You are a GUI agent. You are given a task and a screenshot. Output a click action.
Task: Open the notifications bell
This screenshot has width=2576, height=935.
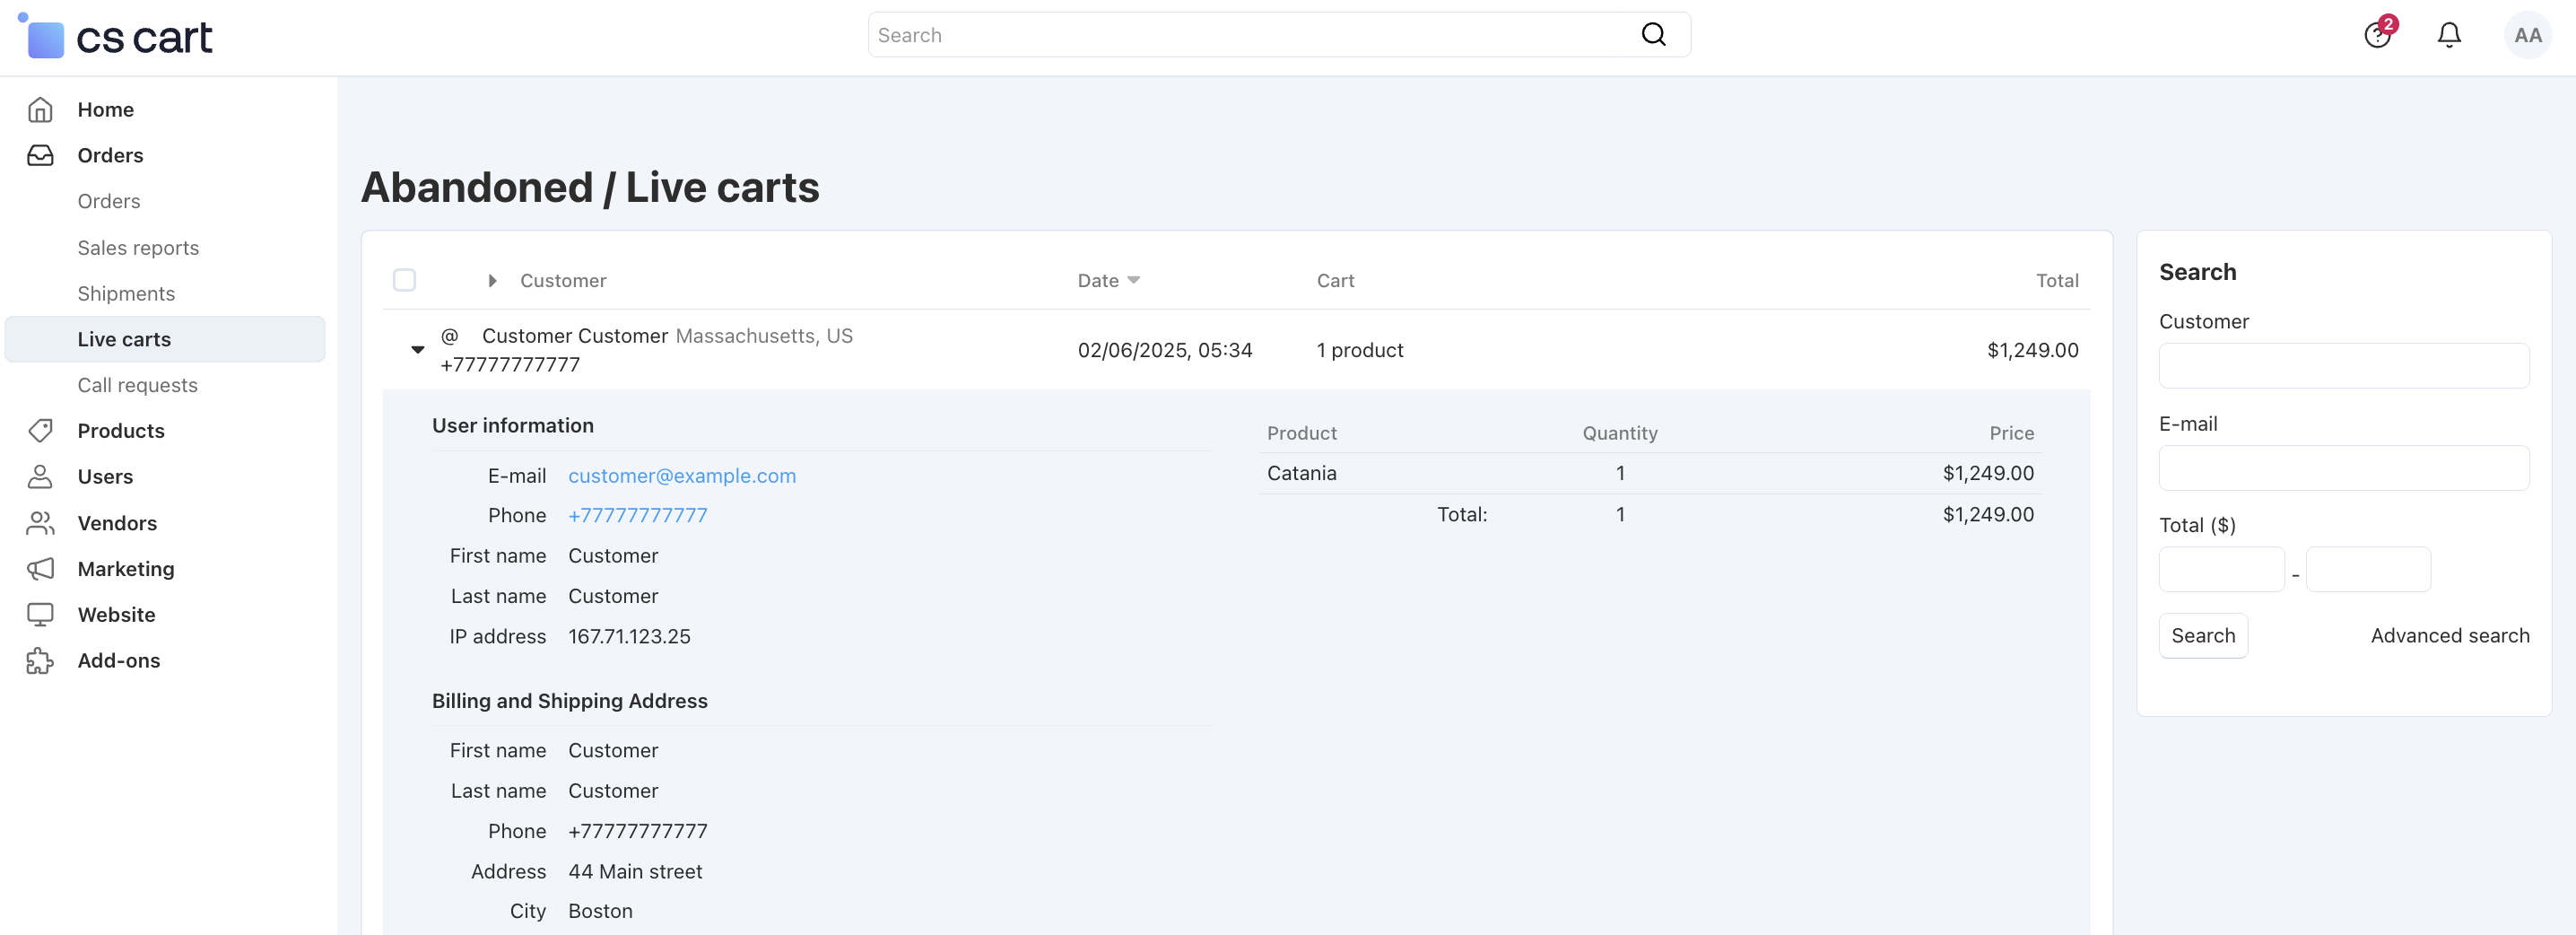click(2448, 35)
